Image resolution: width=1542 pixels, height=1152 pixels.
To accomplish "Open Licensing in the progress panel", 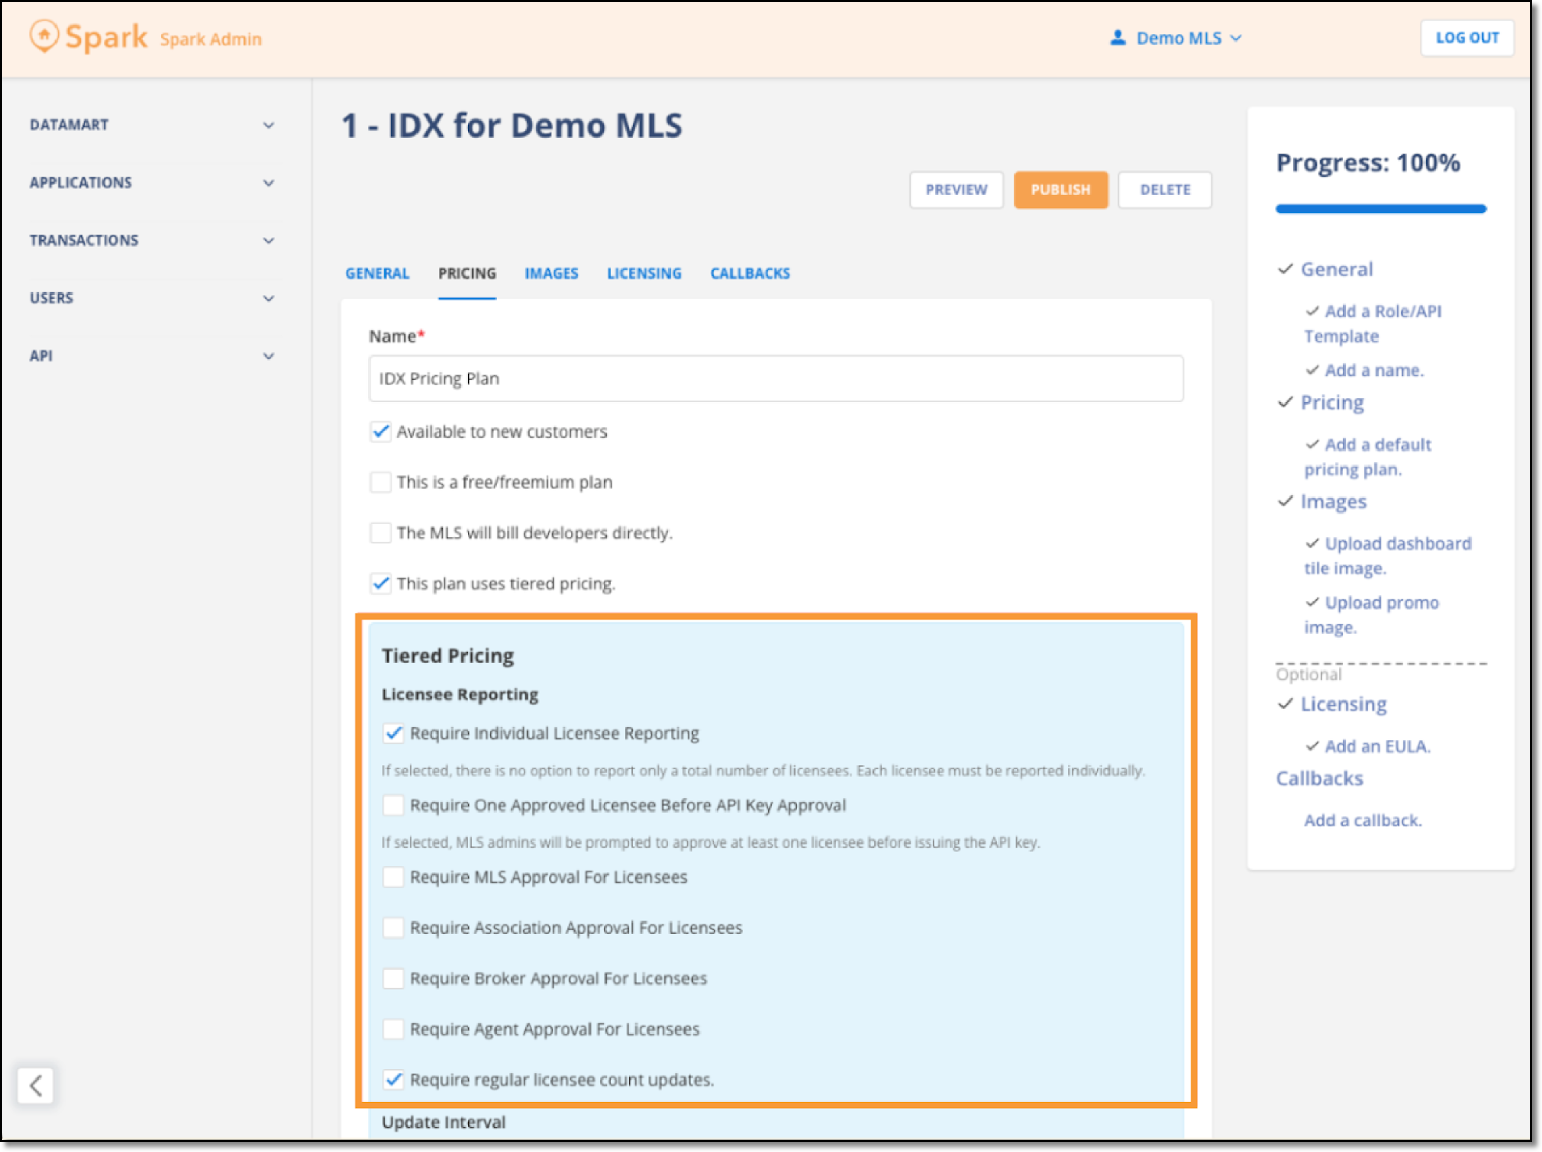I will [1343, 705].
